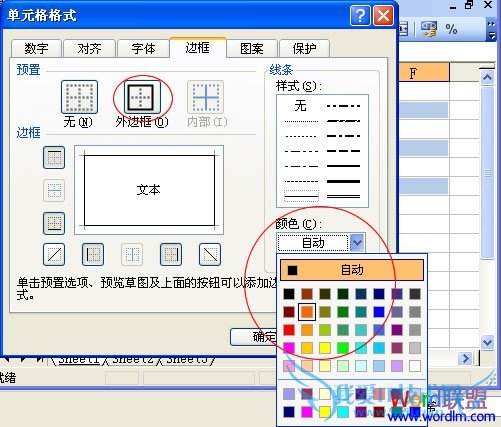Viewport: 501px width, 427px height.
Task: Choose the slanted dash-dot line style
Action: point(344,121)
